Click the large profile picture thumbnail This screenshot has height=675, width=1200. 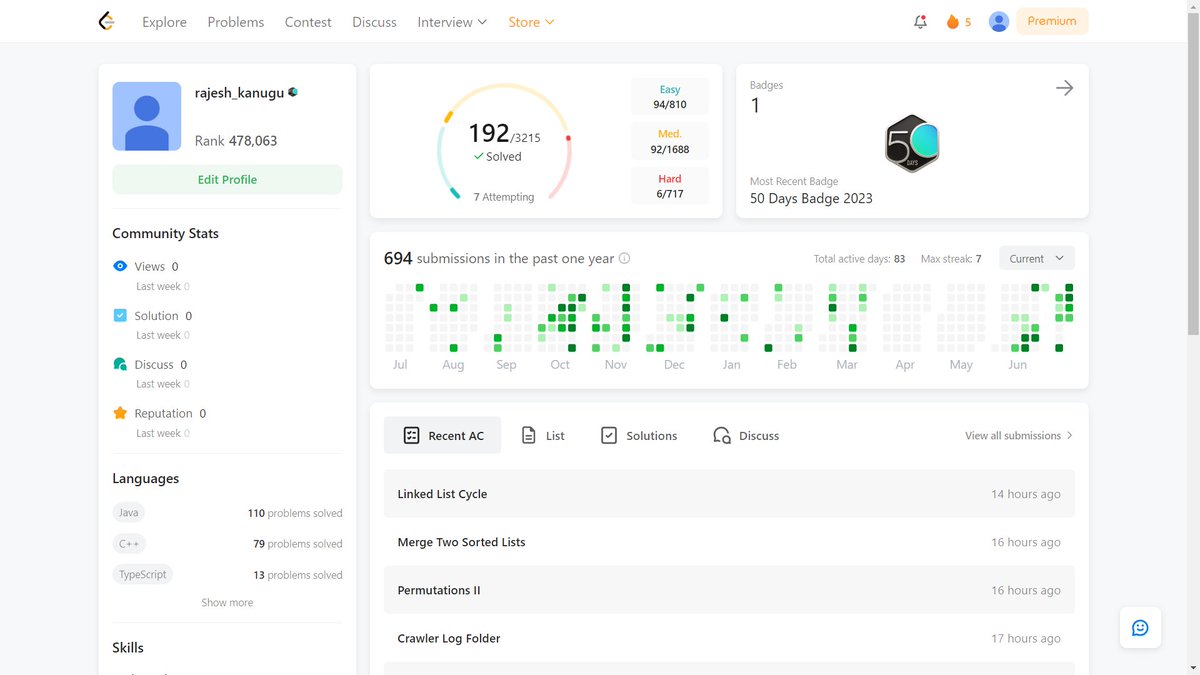(147, 116)
